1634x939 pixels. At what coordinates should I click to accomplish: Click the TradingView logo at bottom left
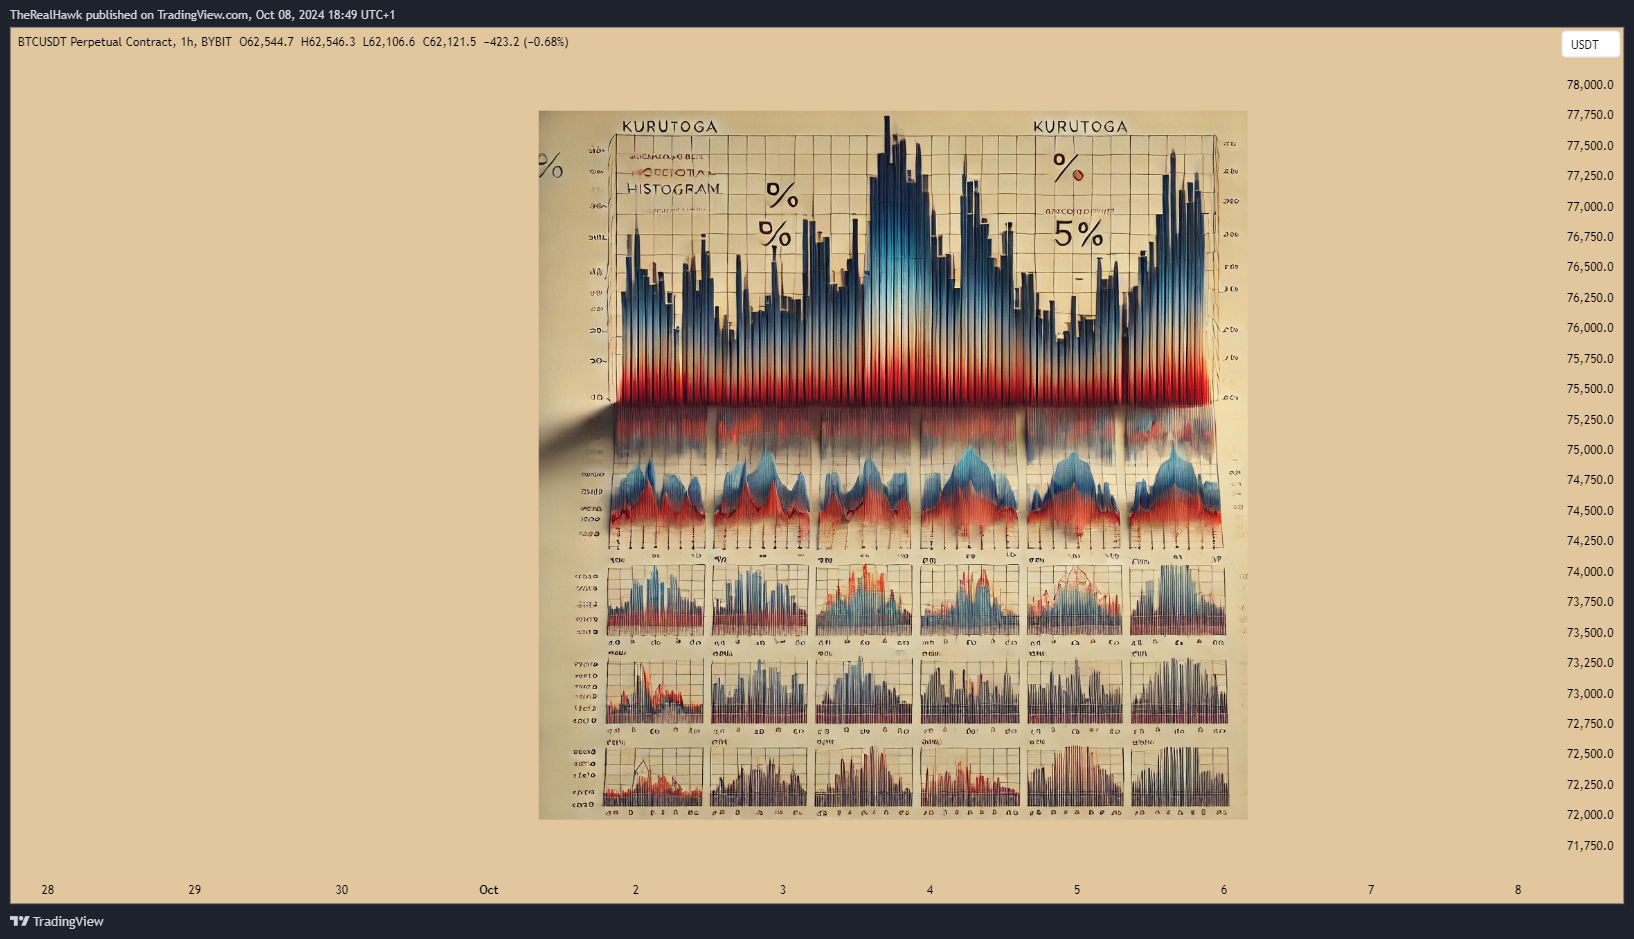(x=57, y=921)
